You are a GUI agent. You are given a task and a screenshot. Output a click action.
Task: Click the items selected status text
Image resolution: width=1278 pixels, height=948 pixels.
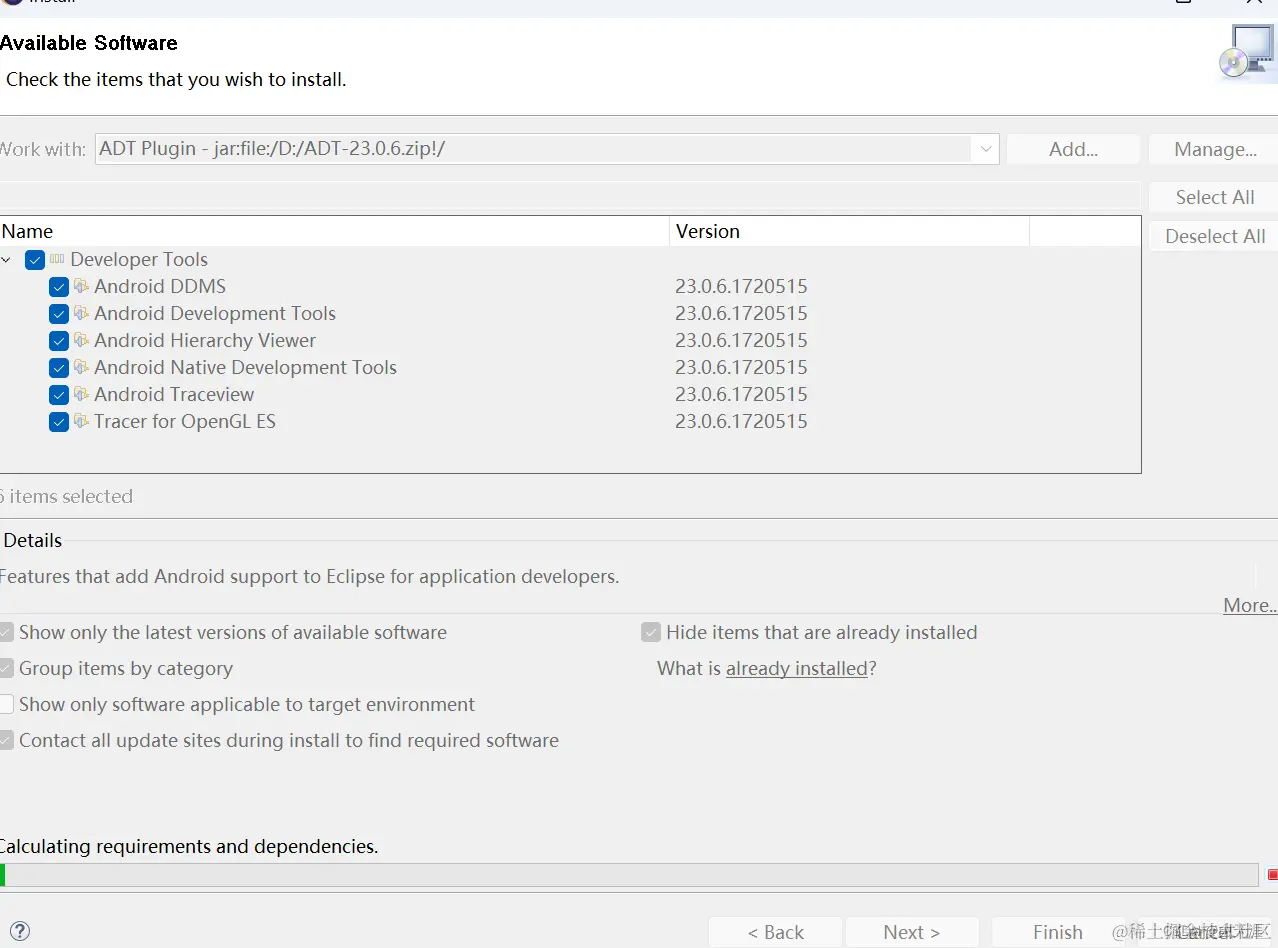[66, 497]
